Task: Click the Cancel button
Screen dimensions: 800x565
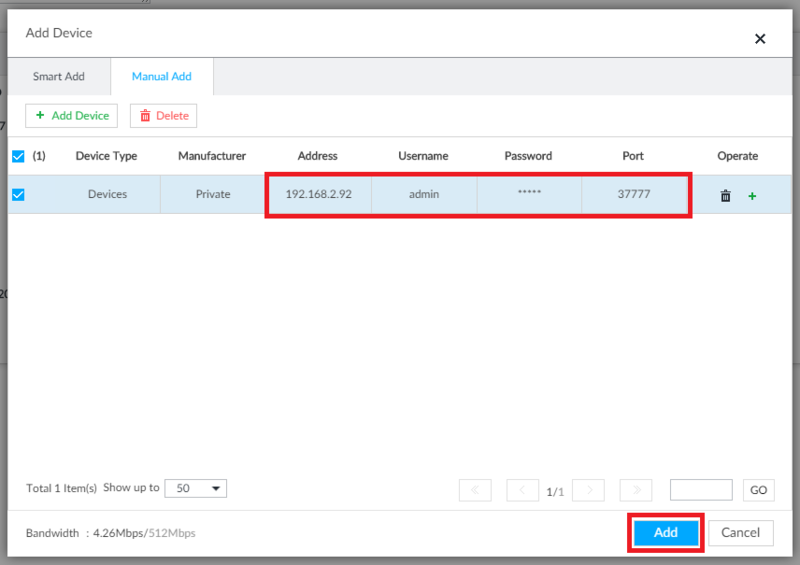Action: pyautogui.click(x=740, y=533)
